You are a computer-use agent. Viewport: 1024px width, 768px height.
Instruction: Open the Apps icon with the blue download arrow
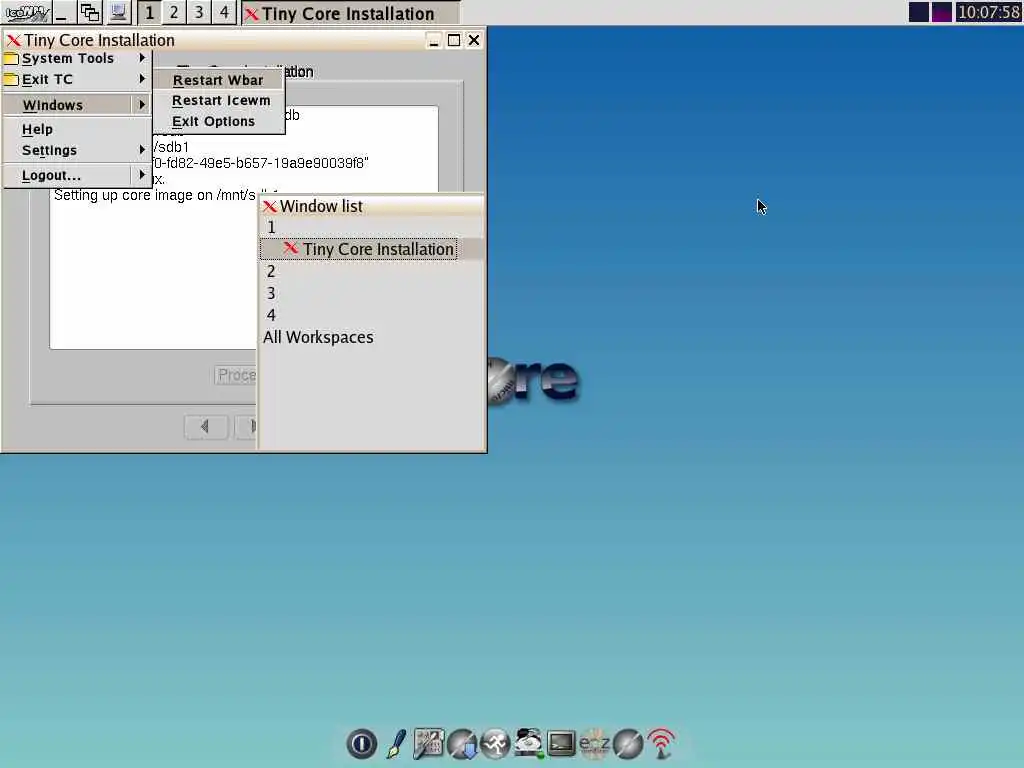click(462, 744)
